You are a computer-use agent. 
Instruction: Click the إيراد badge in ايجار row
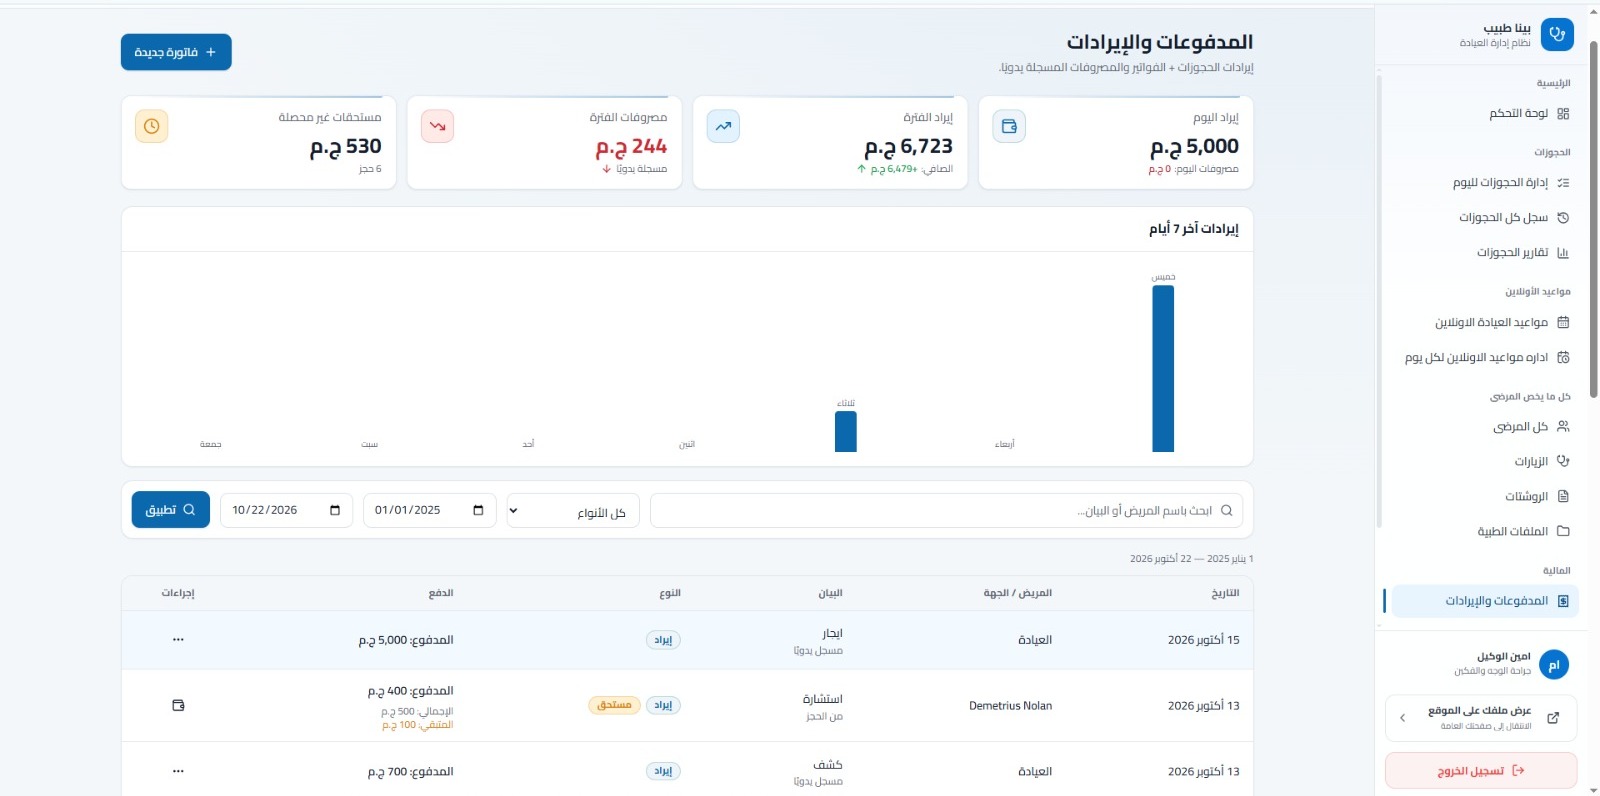click(x=663, y=640)
